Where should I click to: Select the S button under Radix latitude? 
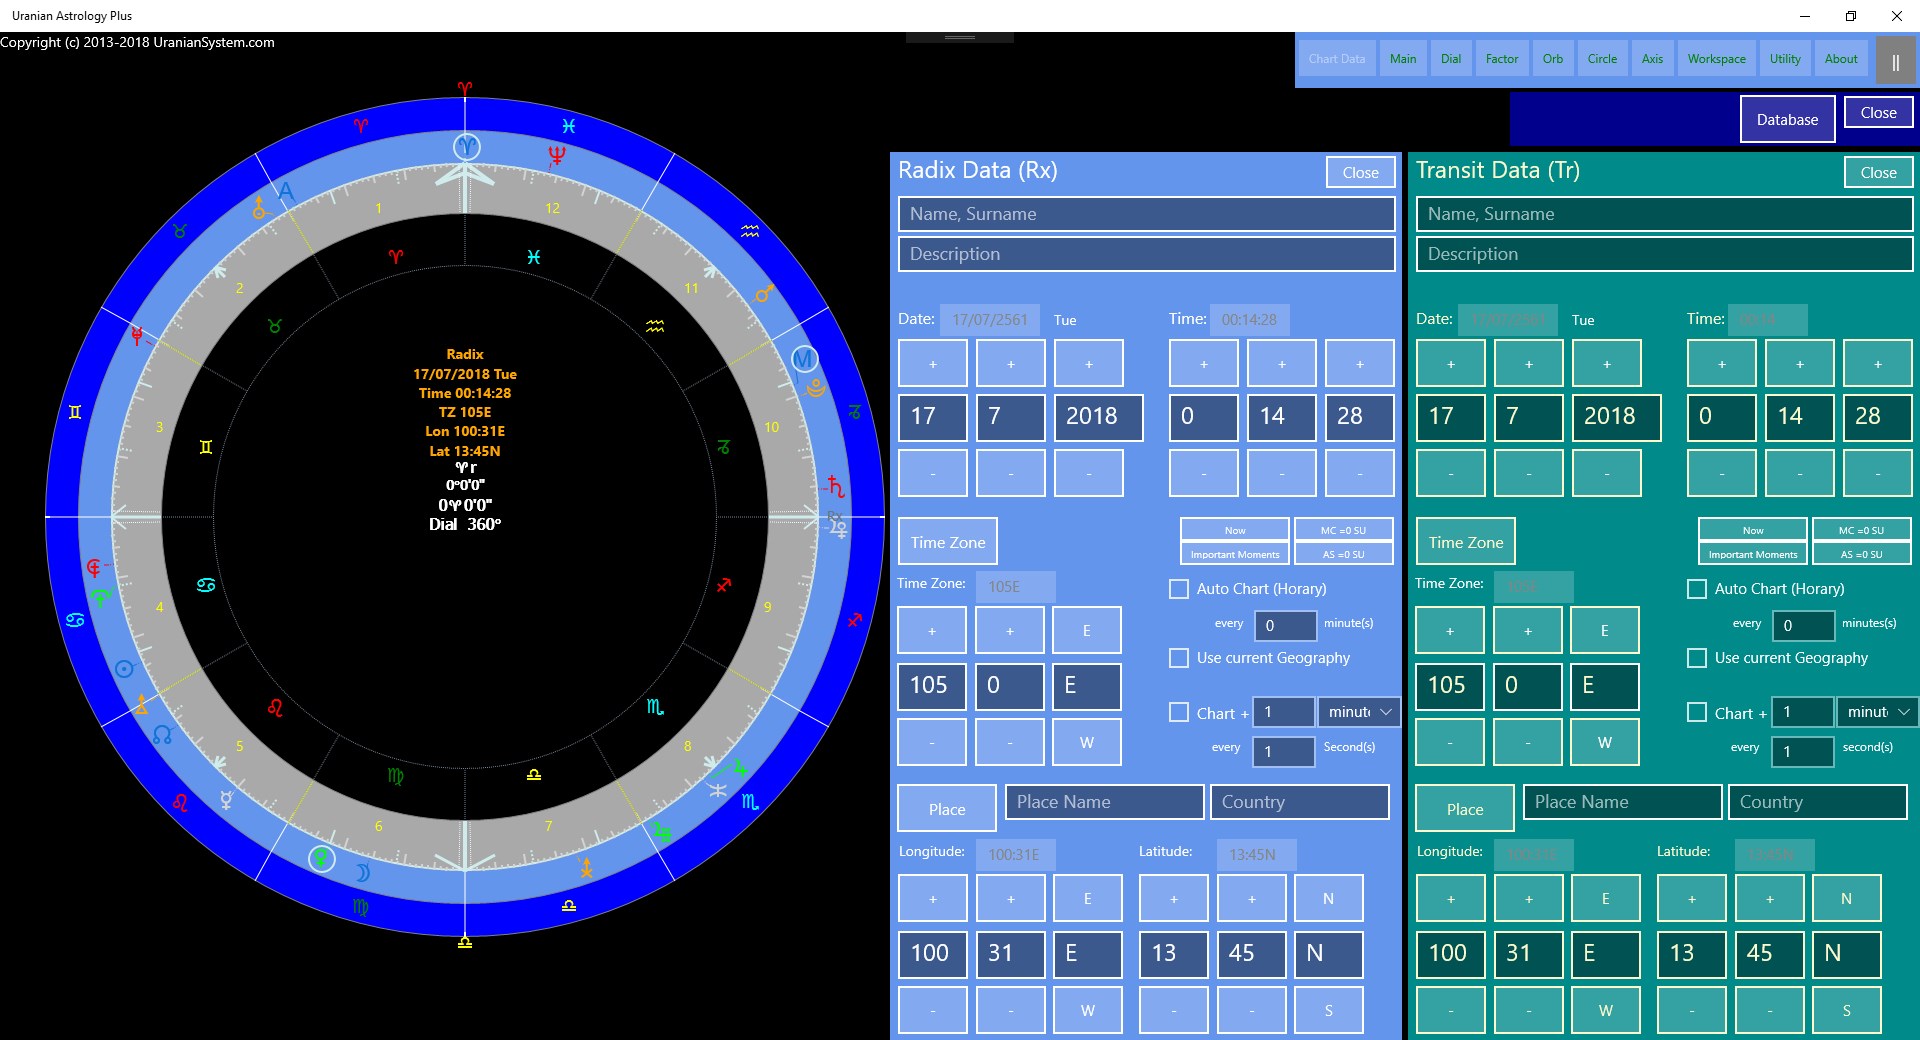(1328, 1010)
